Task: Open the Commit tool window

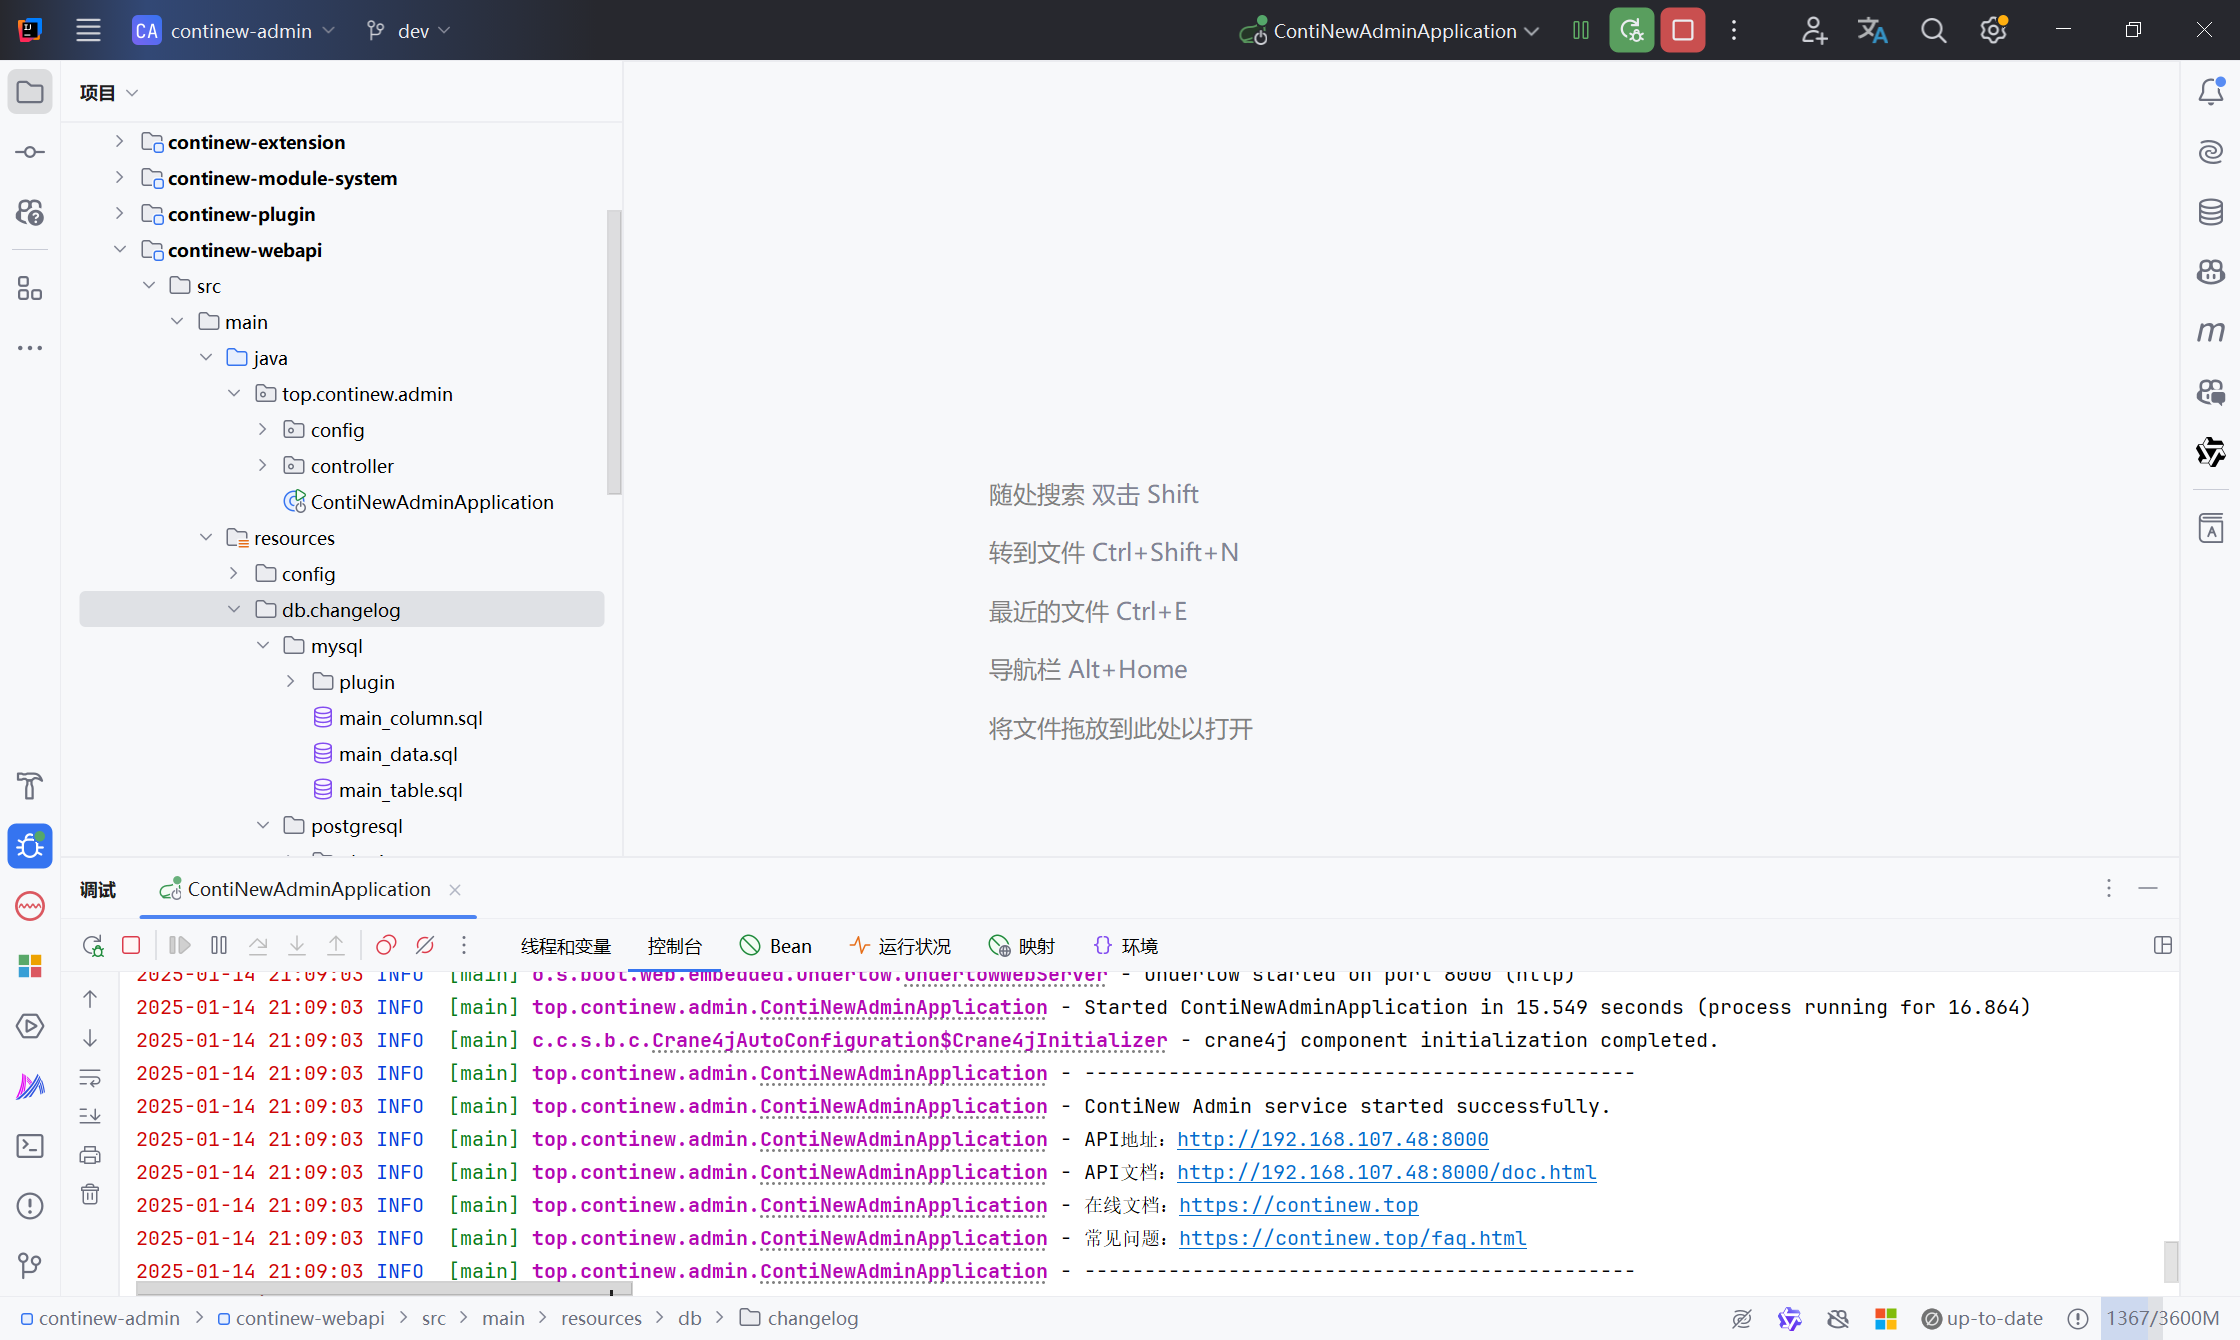Action: tap(30, 152)
